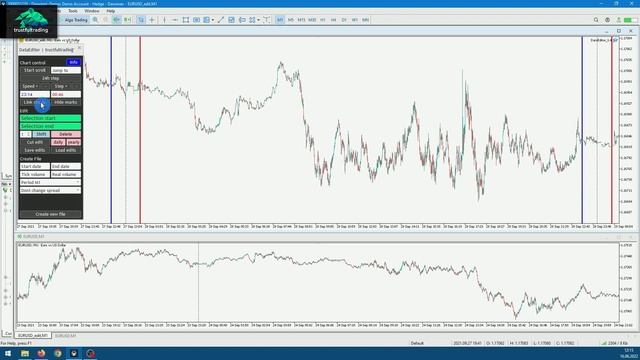Click the Start date field
The image size is (640, 360).
(35, 166)
